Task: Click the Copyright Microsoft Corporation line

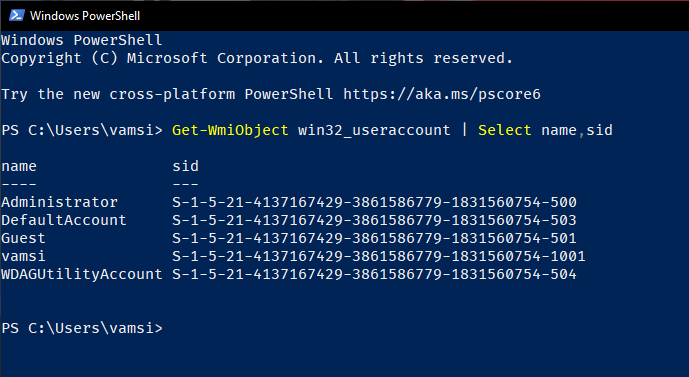Action: pyautogui.click(x=257, y=58)
